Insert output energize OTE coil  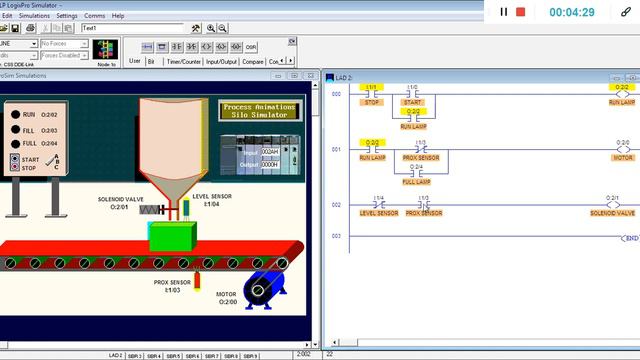click(x=207, y=47)
